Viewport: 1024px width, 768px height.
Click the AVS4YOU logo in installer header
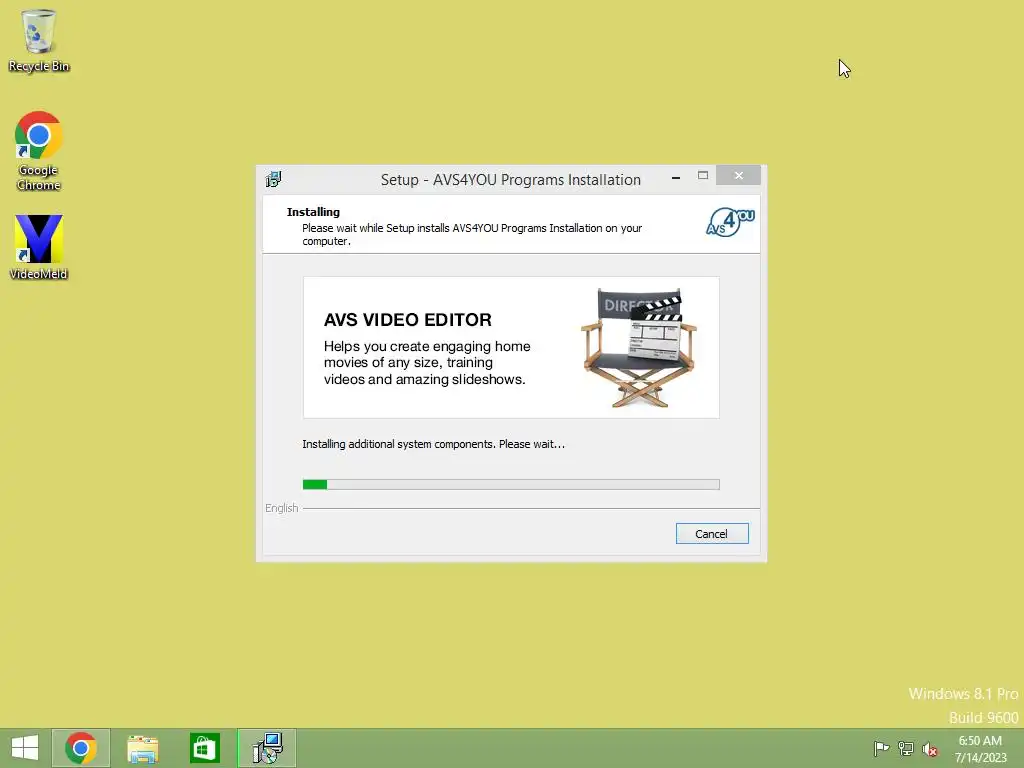tap(730, 222)
